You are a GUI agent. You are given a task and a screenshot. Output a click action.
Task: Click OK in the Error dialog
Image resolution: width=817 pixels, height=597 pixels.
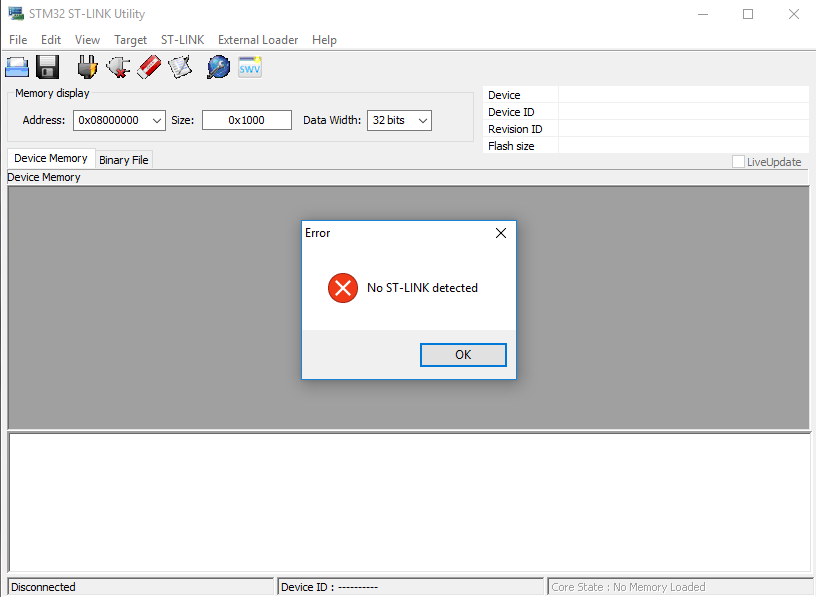pyautogui.click(x=463, y=355)
